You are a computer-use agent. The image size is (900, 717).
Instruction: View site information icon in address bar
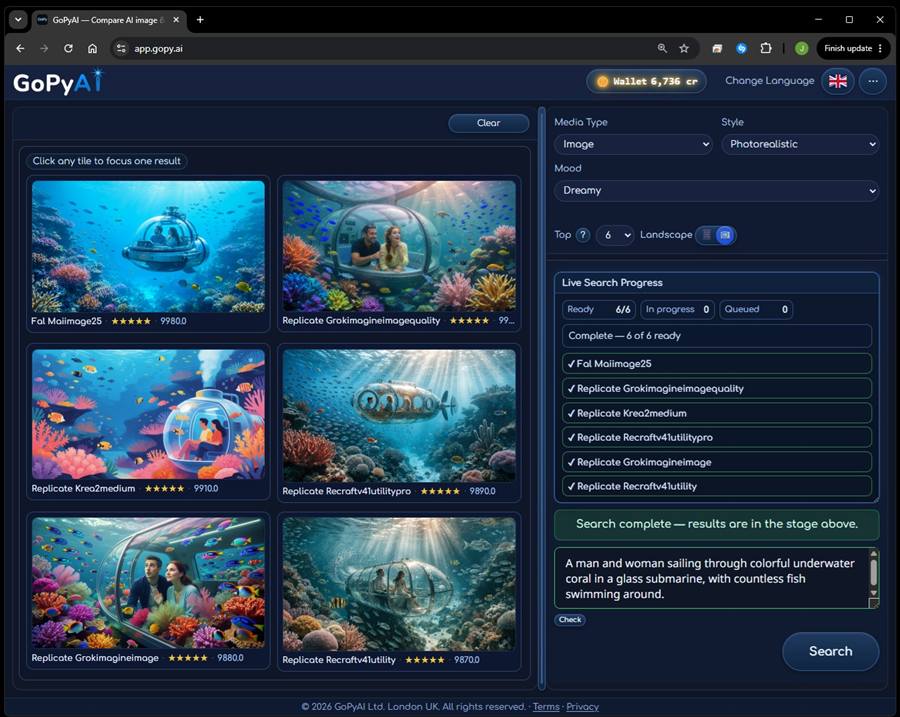click(121, 49)
